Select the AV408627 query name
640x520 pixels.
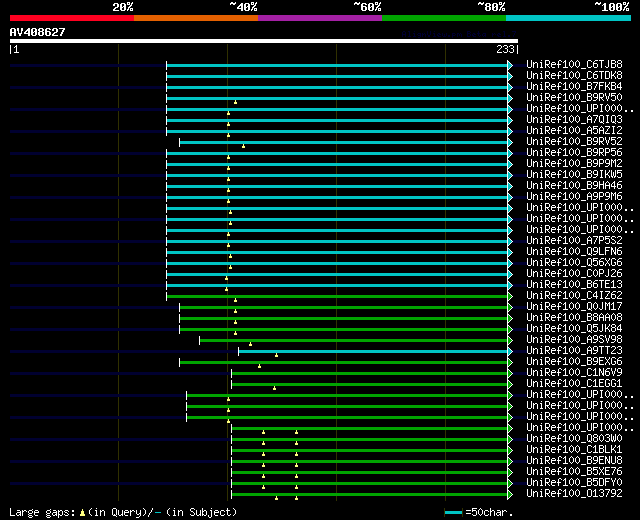(x=38, y=32)
